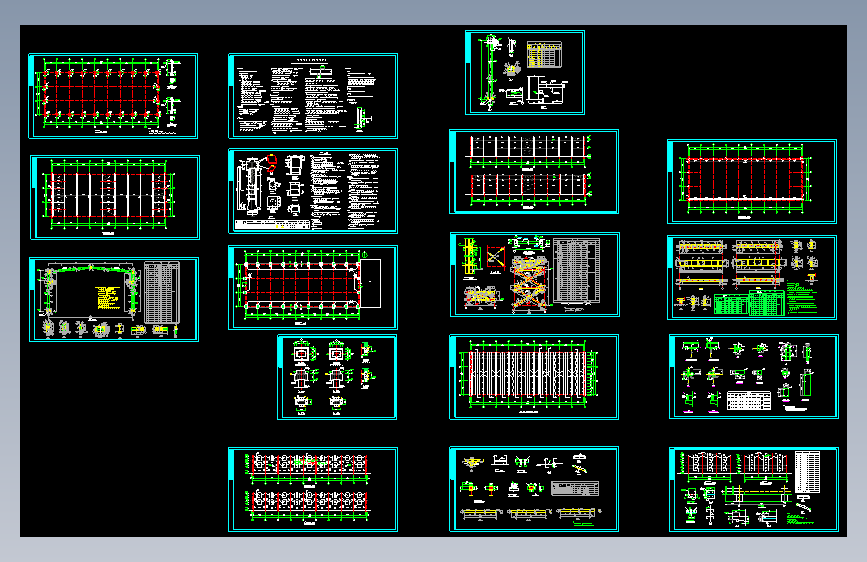Click the gray table in the connection details sheet
The height and width of the screenshot is (562, 867).
pos(575,488)
